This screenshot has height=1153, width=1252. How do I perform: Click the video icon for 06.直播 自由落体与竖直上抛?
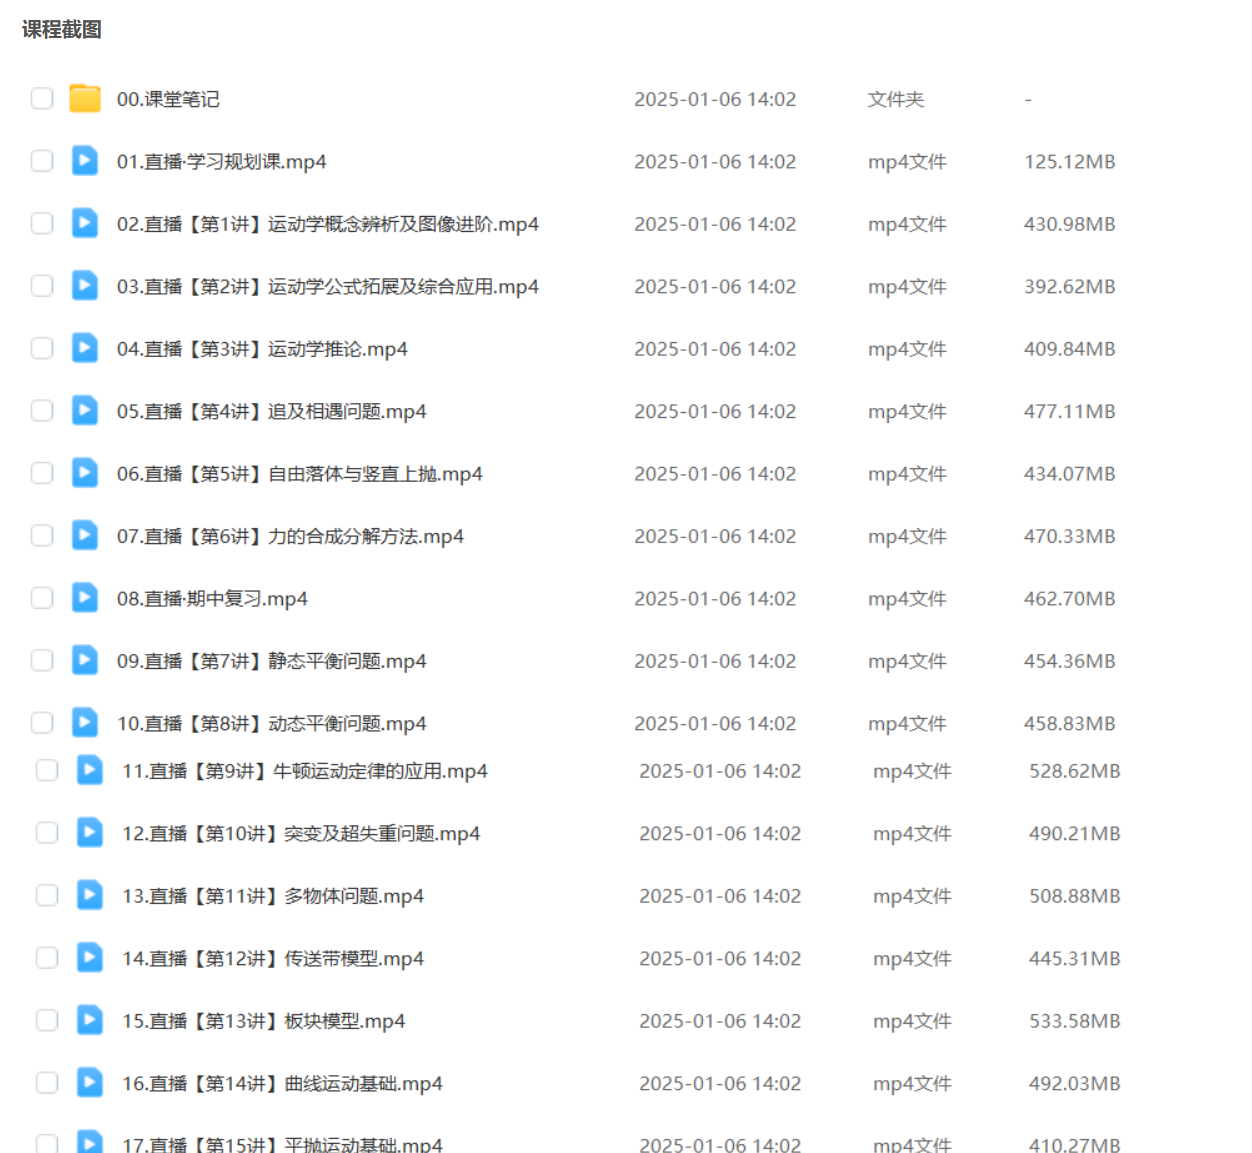coord(85,473)
